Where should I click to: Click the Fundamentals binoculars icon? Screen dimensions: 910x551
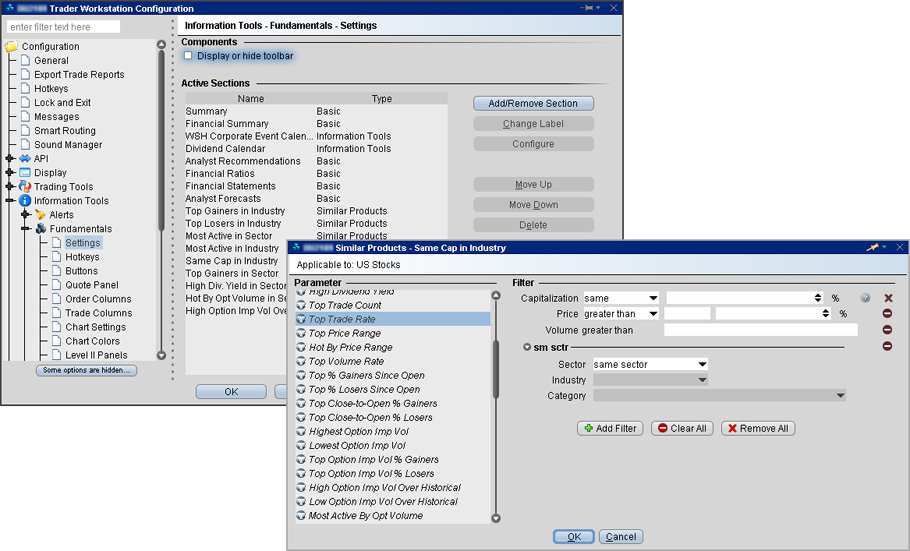(41, 229)
